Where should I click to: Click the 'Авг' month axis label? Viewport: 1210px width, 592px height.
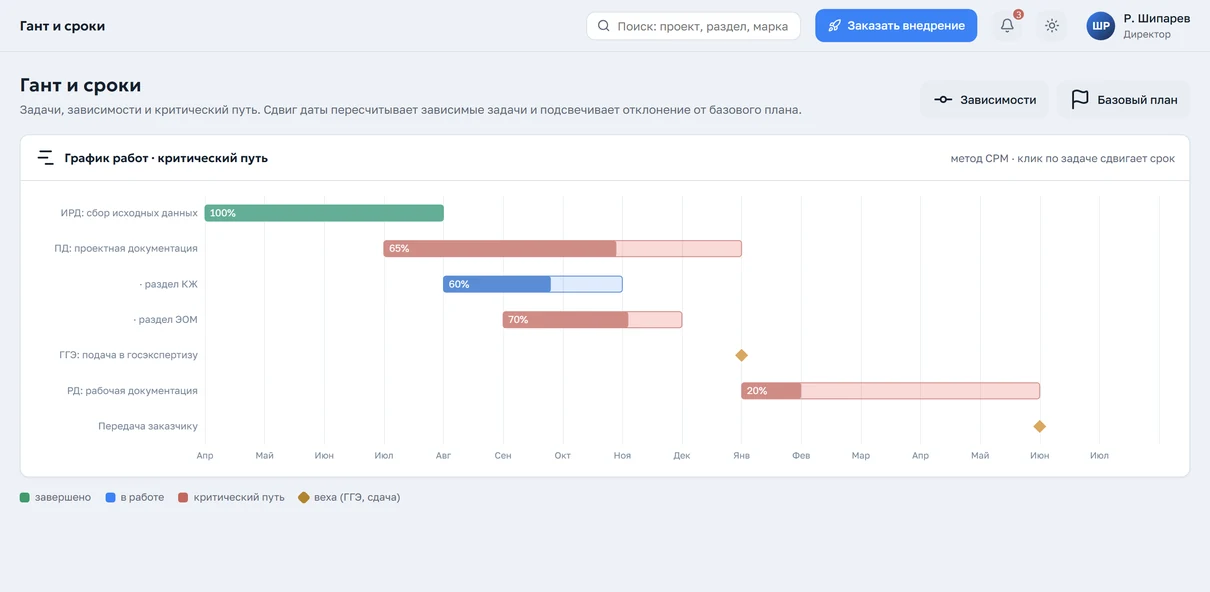(x=444, y=456)
